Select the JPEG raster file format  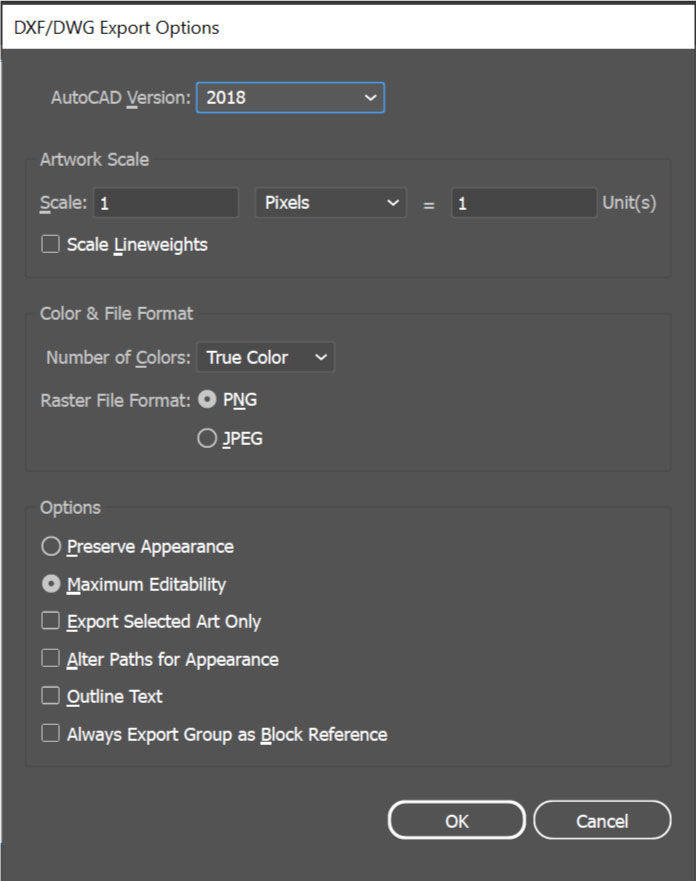pos(207,437)
